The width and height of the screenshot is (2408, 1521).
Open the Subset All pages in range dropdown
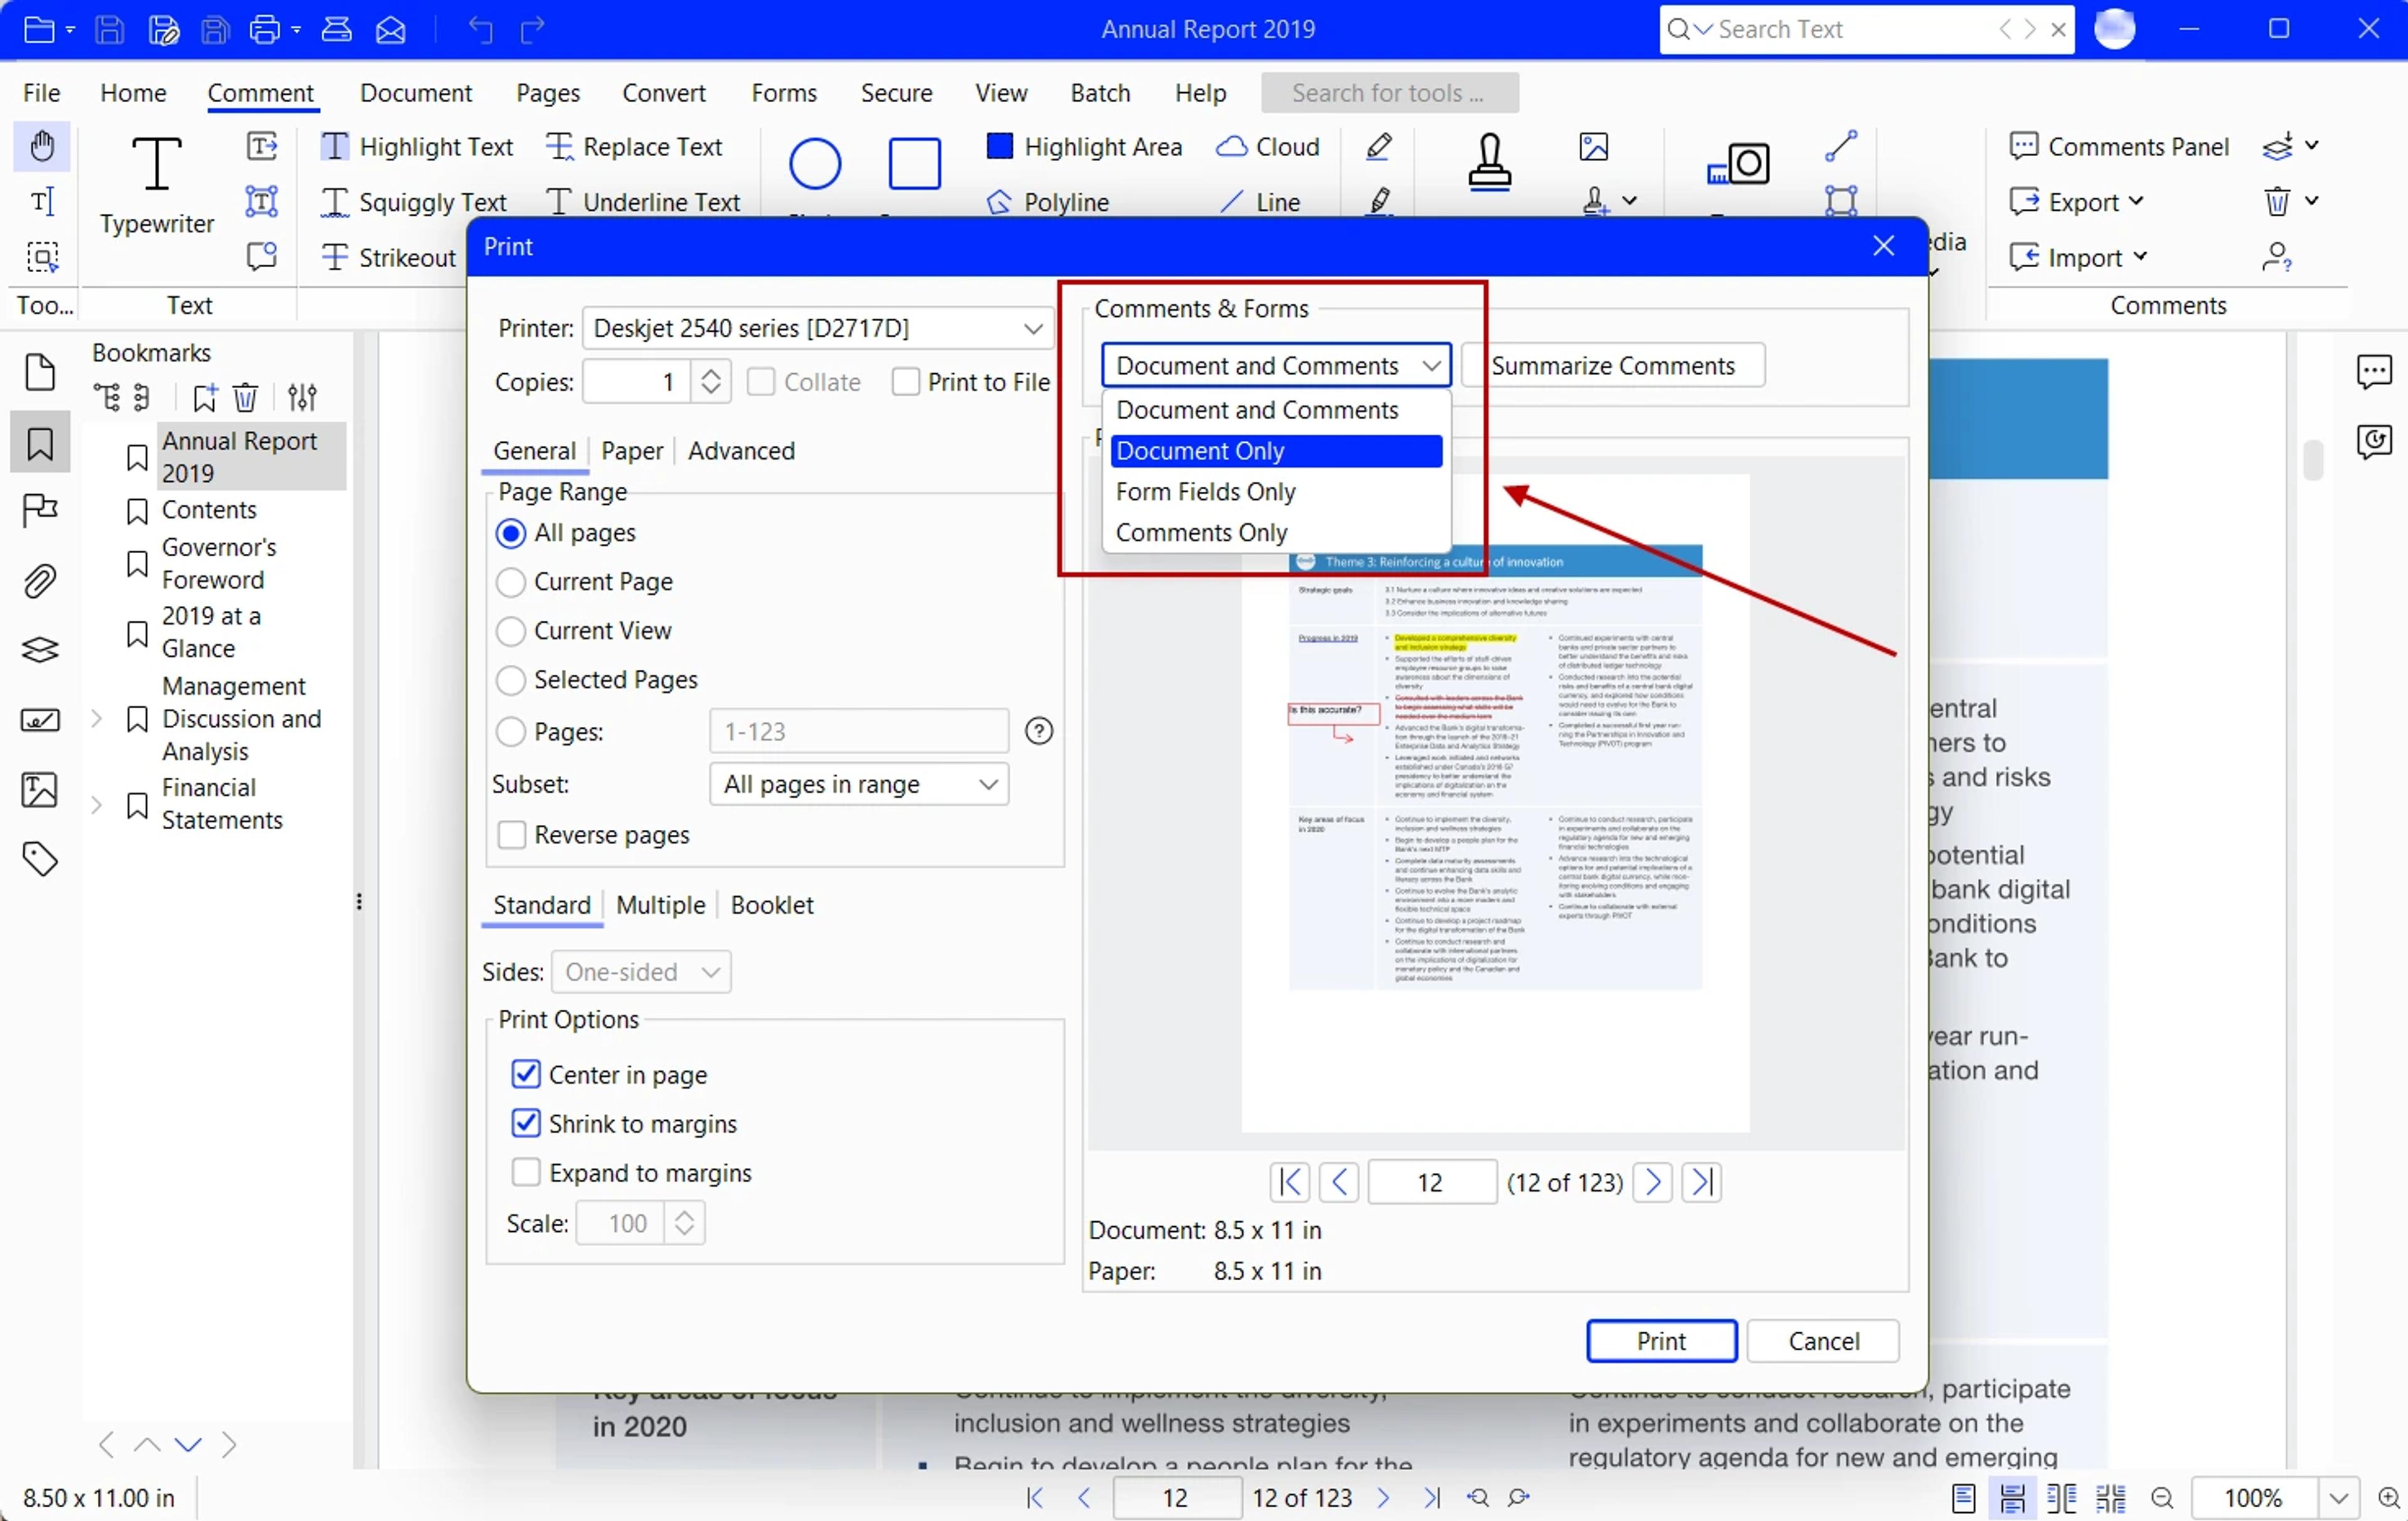[x=859, y=784]
